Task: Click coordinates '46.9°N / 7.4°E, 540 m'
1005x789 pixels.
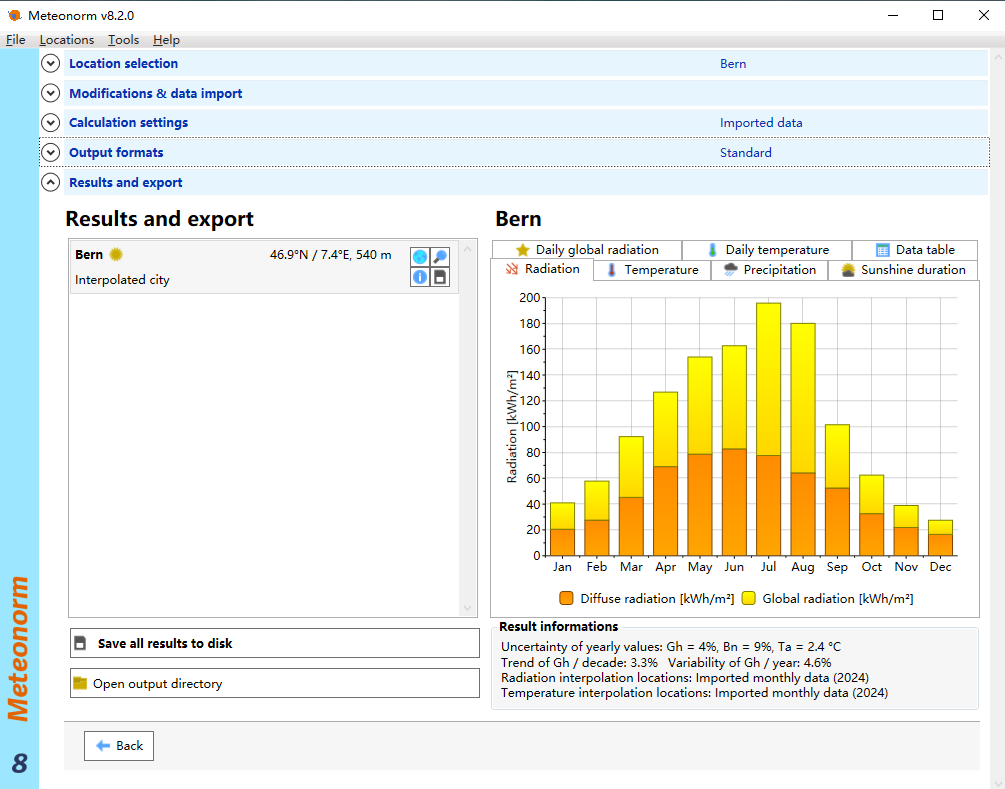Action: pos(330,254)
